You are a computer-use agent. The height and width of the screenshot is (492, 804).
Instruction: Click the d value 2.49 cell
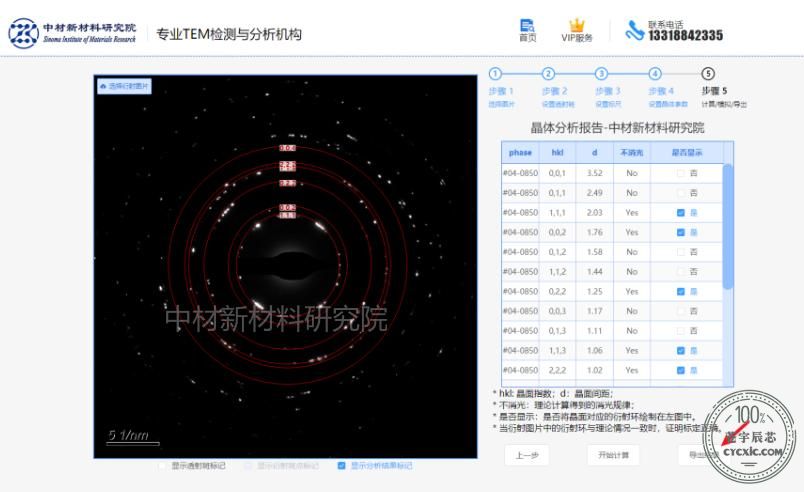click(594, 193)
